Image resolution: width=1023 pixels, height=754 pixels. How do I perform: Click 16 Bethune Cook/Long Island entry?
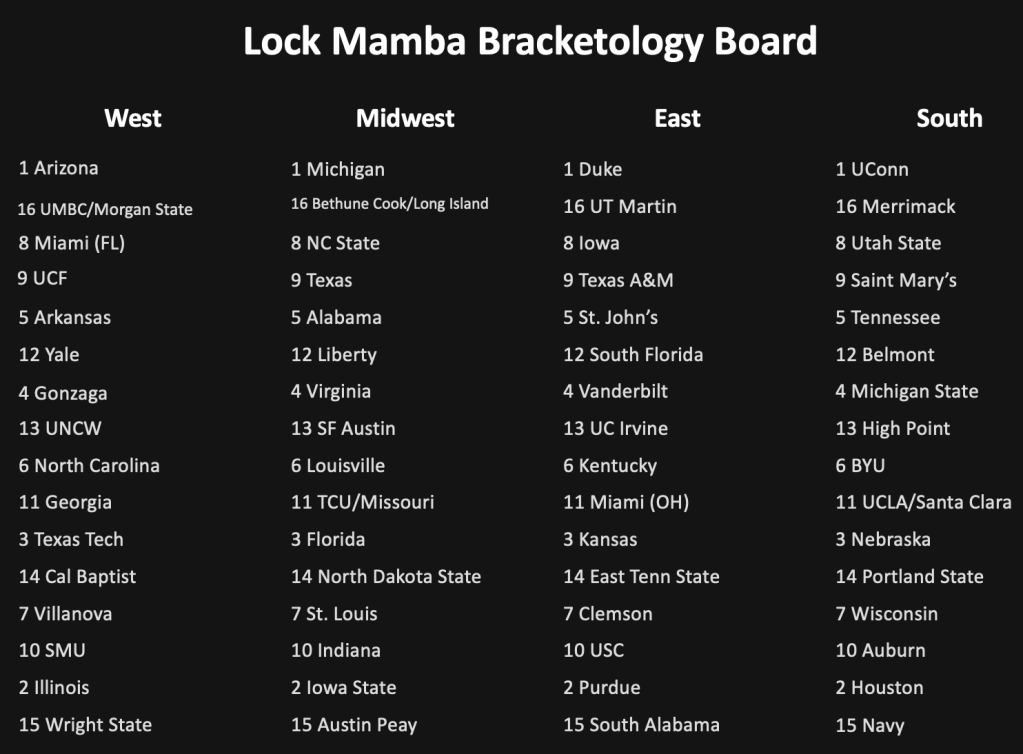tap(390, 204)
